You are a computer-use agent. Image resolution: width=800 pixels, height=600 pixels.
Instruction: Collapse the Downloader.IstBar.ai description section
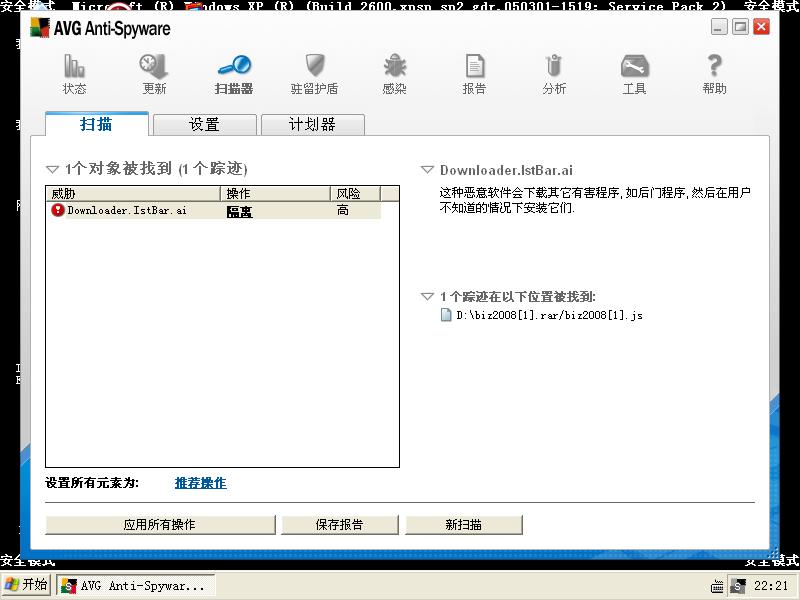coord(427,170)
